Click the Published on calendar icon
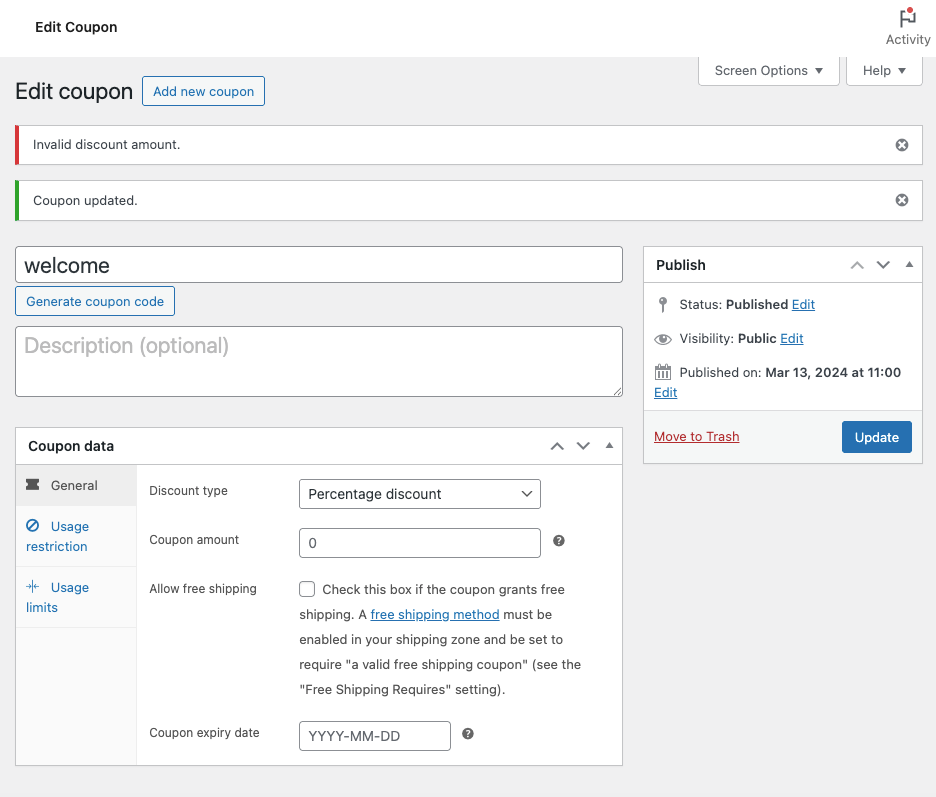Image resolution: width=936 pixels, height=797 pixels. (663, 372)
